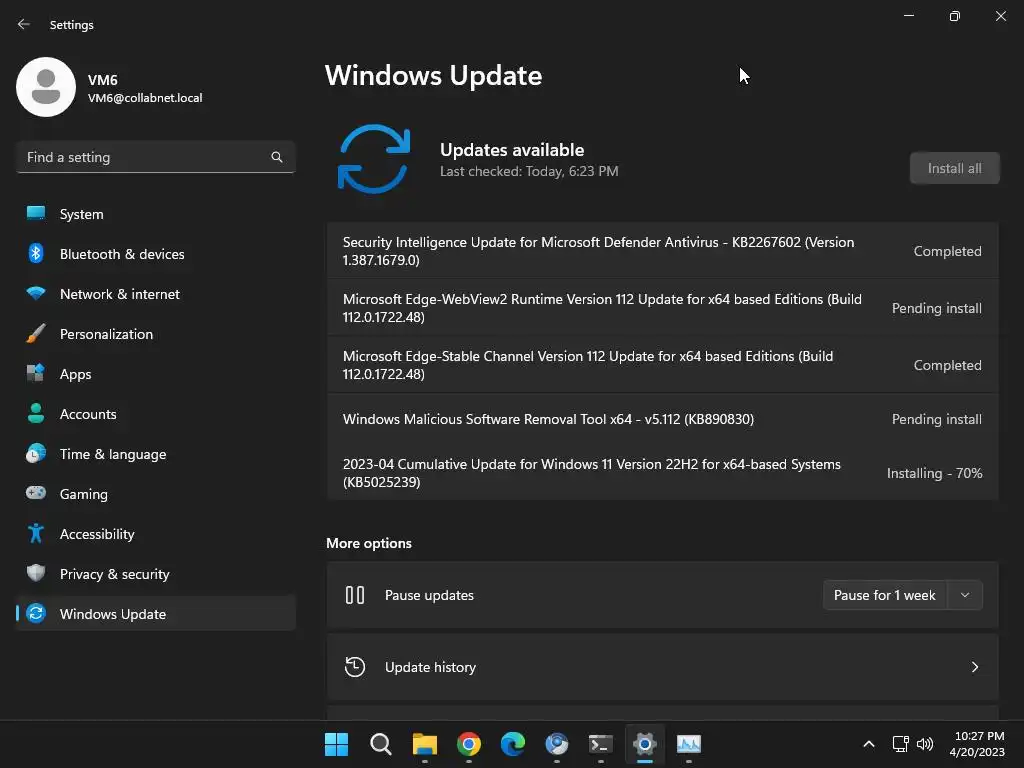
Task: Open the terminal app from taskbar
Action: click(x=600, y=744)
